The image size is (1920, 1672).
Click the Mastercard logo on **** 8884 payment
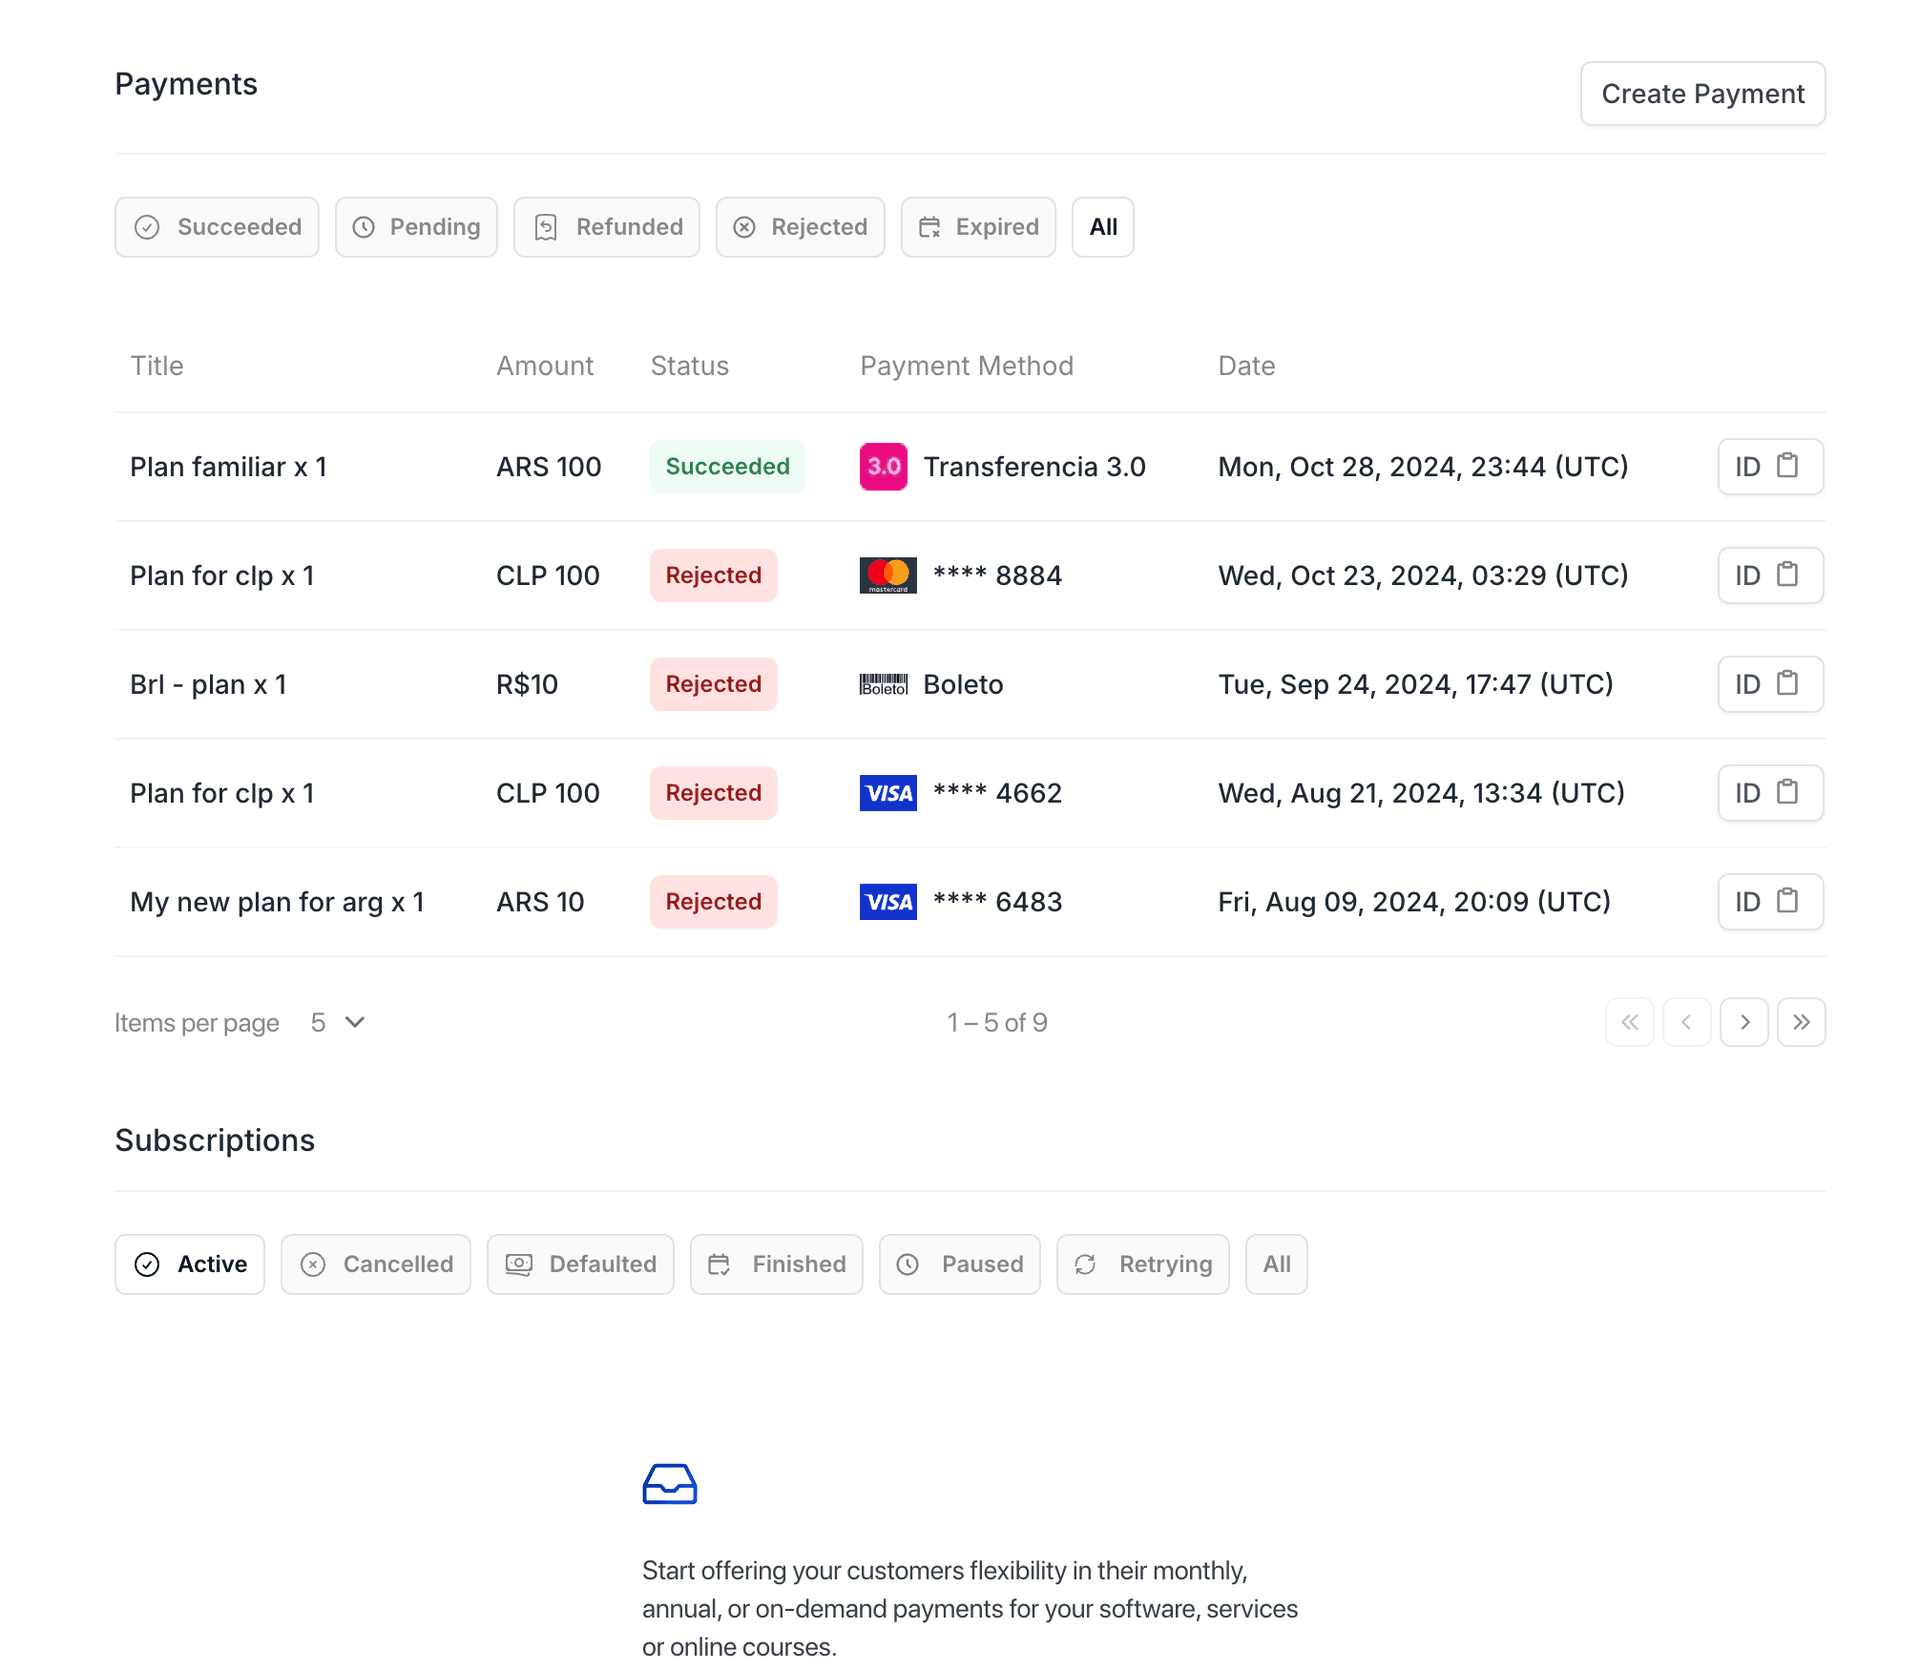click(887, 575)
